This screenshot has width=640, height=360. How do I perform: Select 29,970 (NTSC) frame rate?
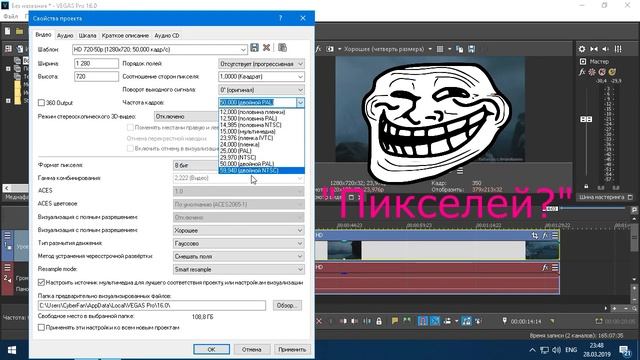pos(261,157)
